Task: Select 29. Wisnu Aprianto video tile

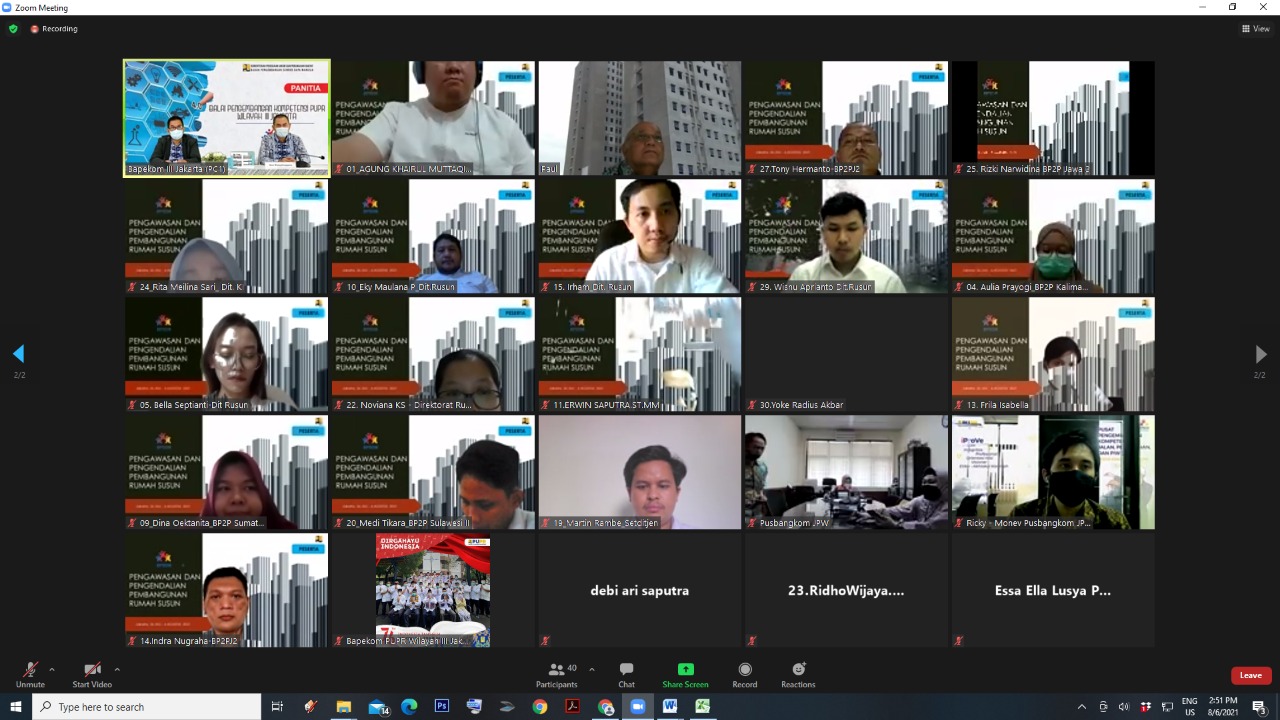Action: pyautogui.click(x=847, y=236)
